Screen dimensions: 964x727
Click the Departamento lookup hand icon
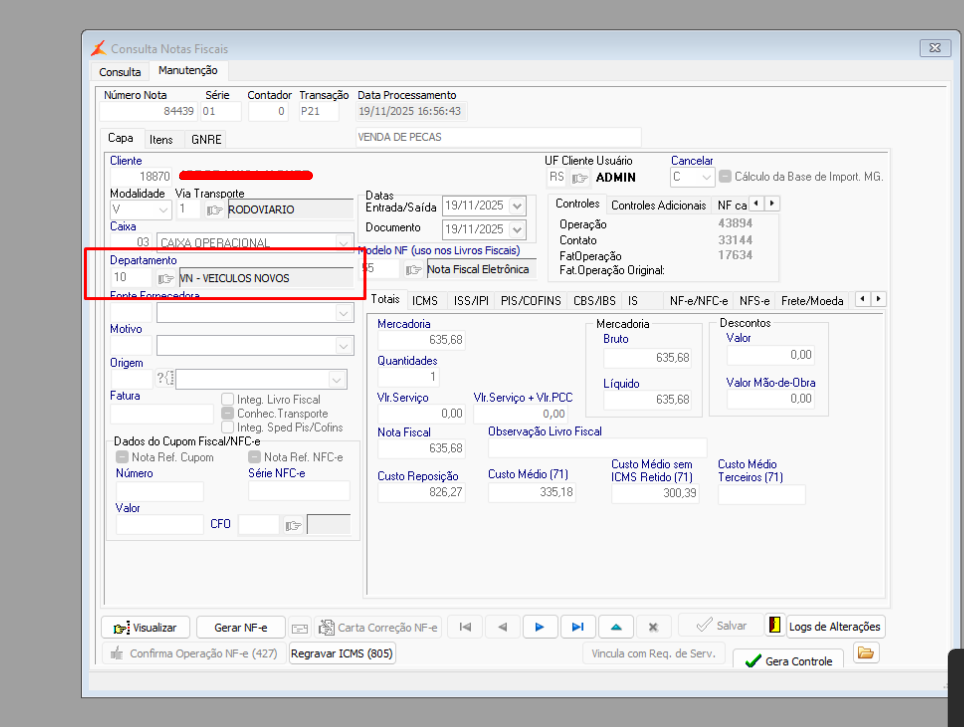[x=166, y=278]
